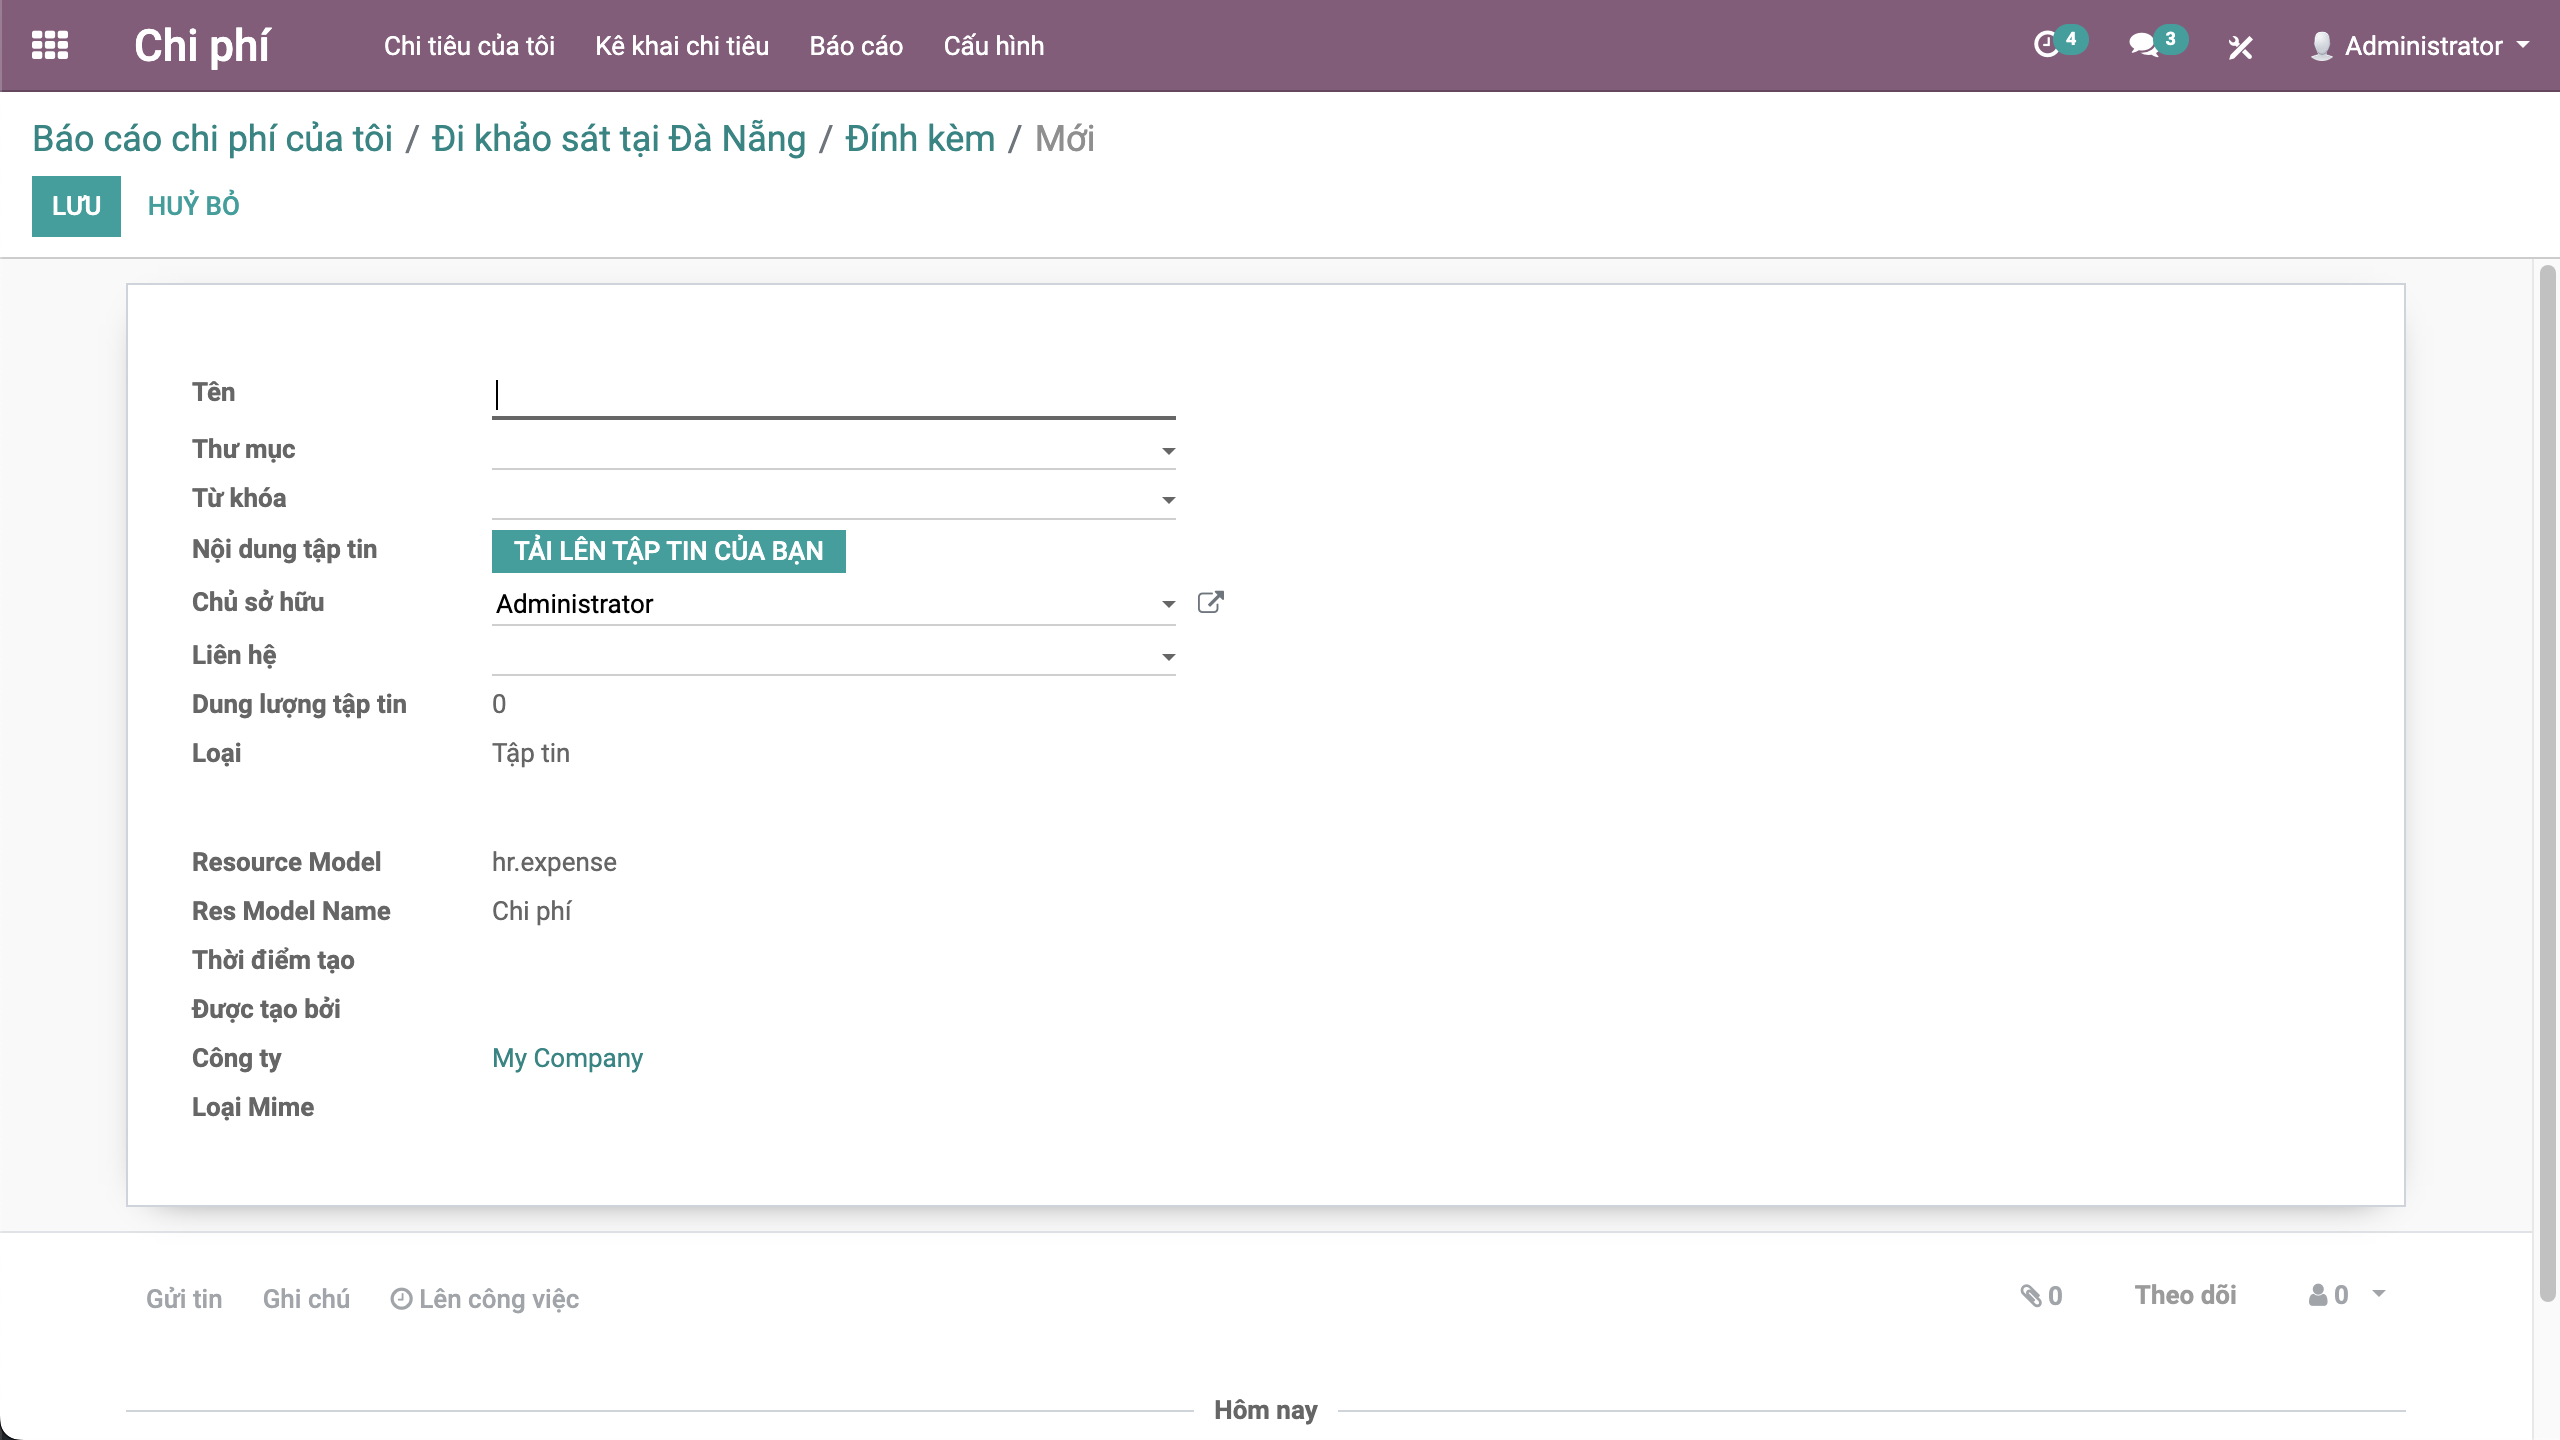Viewport: 2560px width, 1440px height.
Task: Expand the Chủ sở hữu dropdown arrow
Action: pos(1167,604)
